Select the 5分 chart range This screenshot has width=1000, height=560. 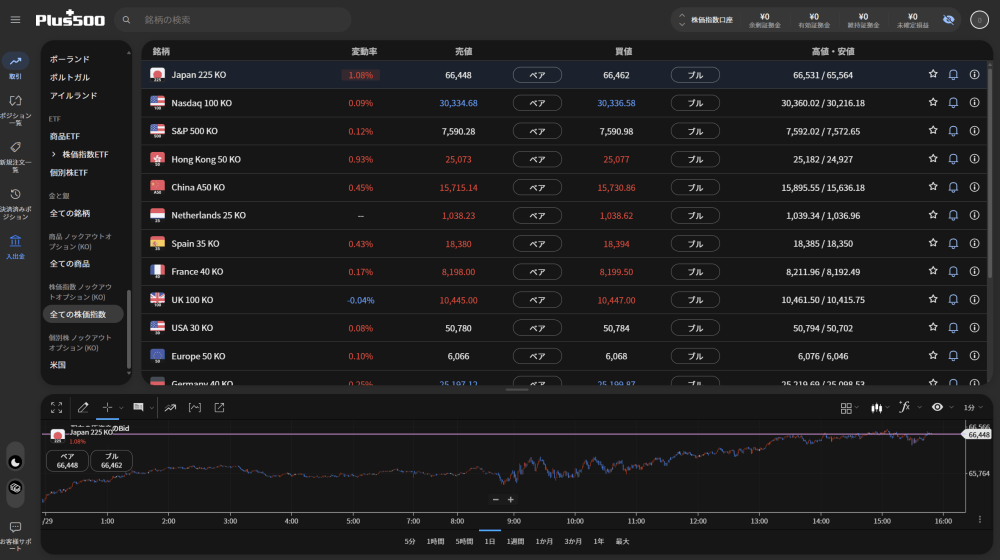coord(409,542)
